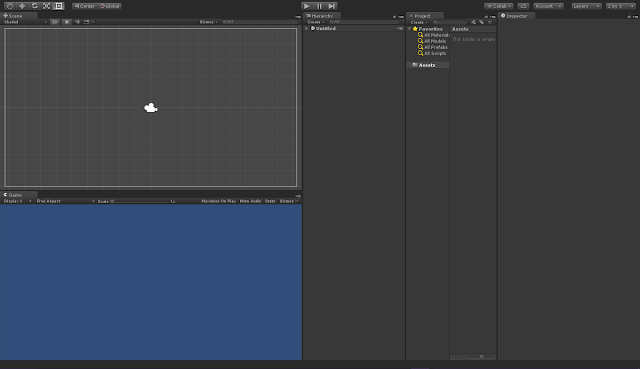Open the Shaded draw mode dropdown
Image resolution: width=640 pixels, height=369 pixels.
(25, 22)
